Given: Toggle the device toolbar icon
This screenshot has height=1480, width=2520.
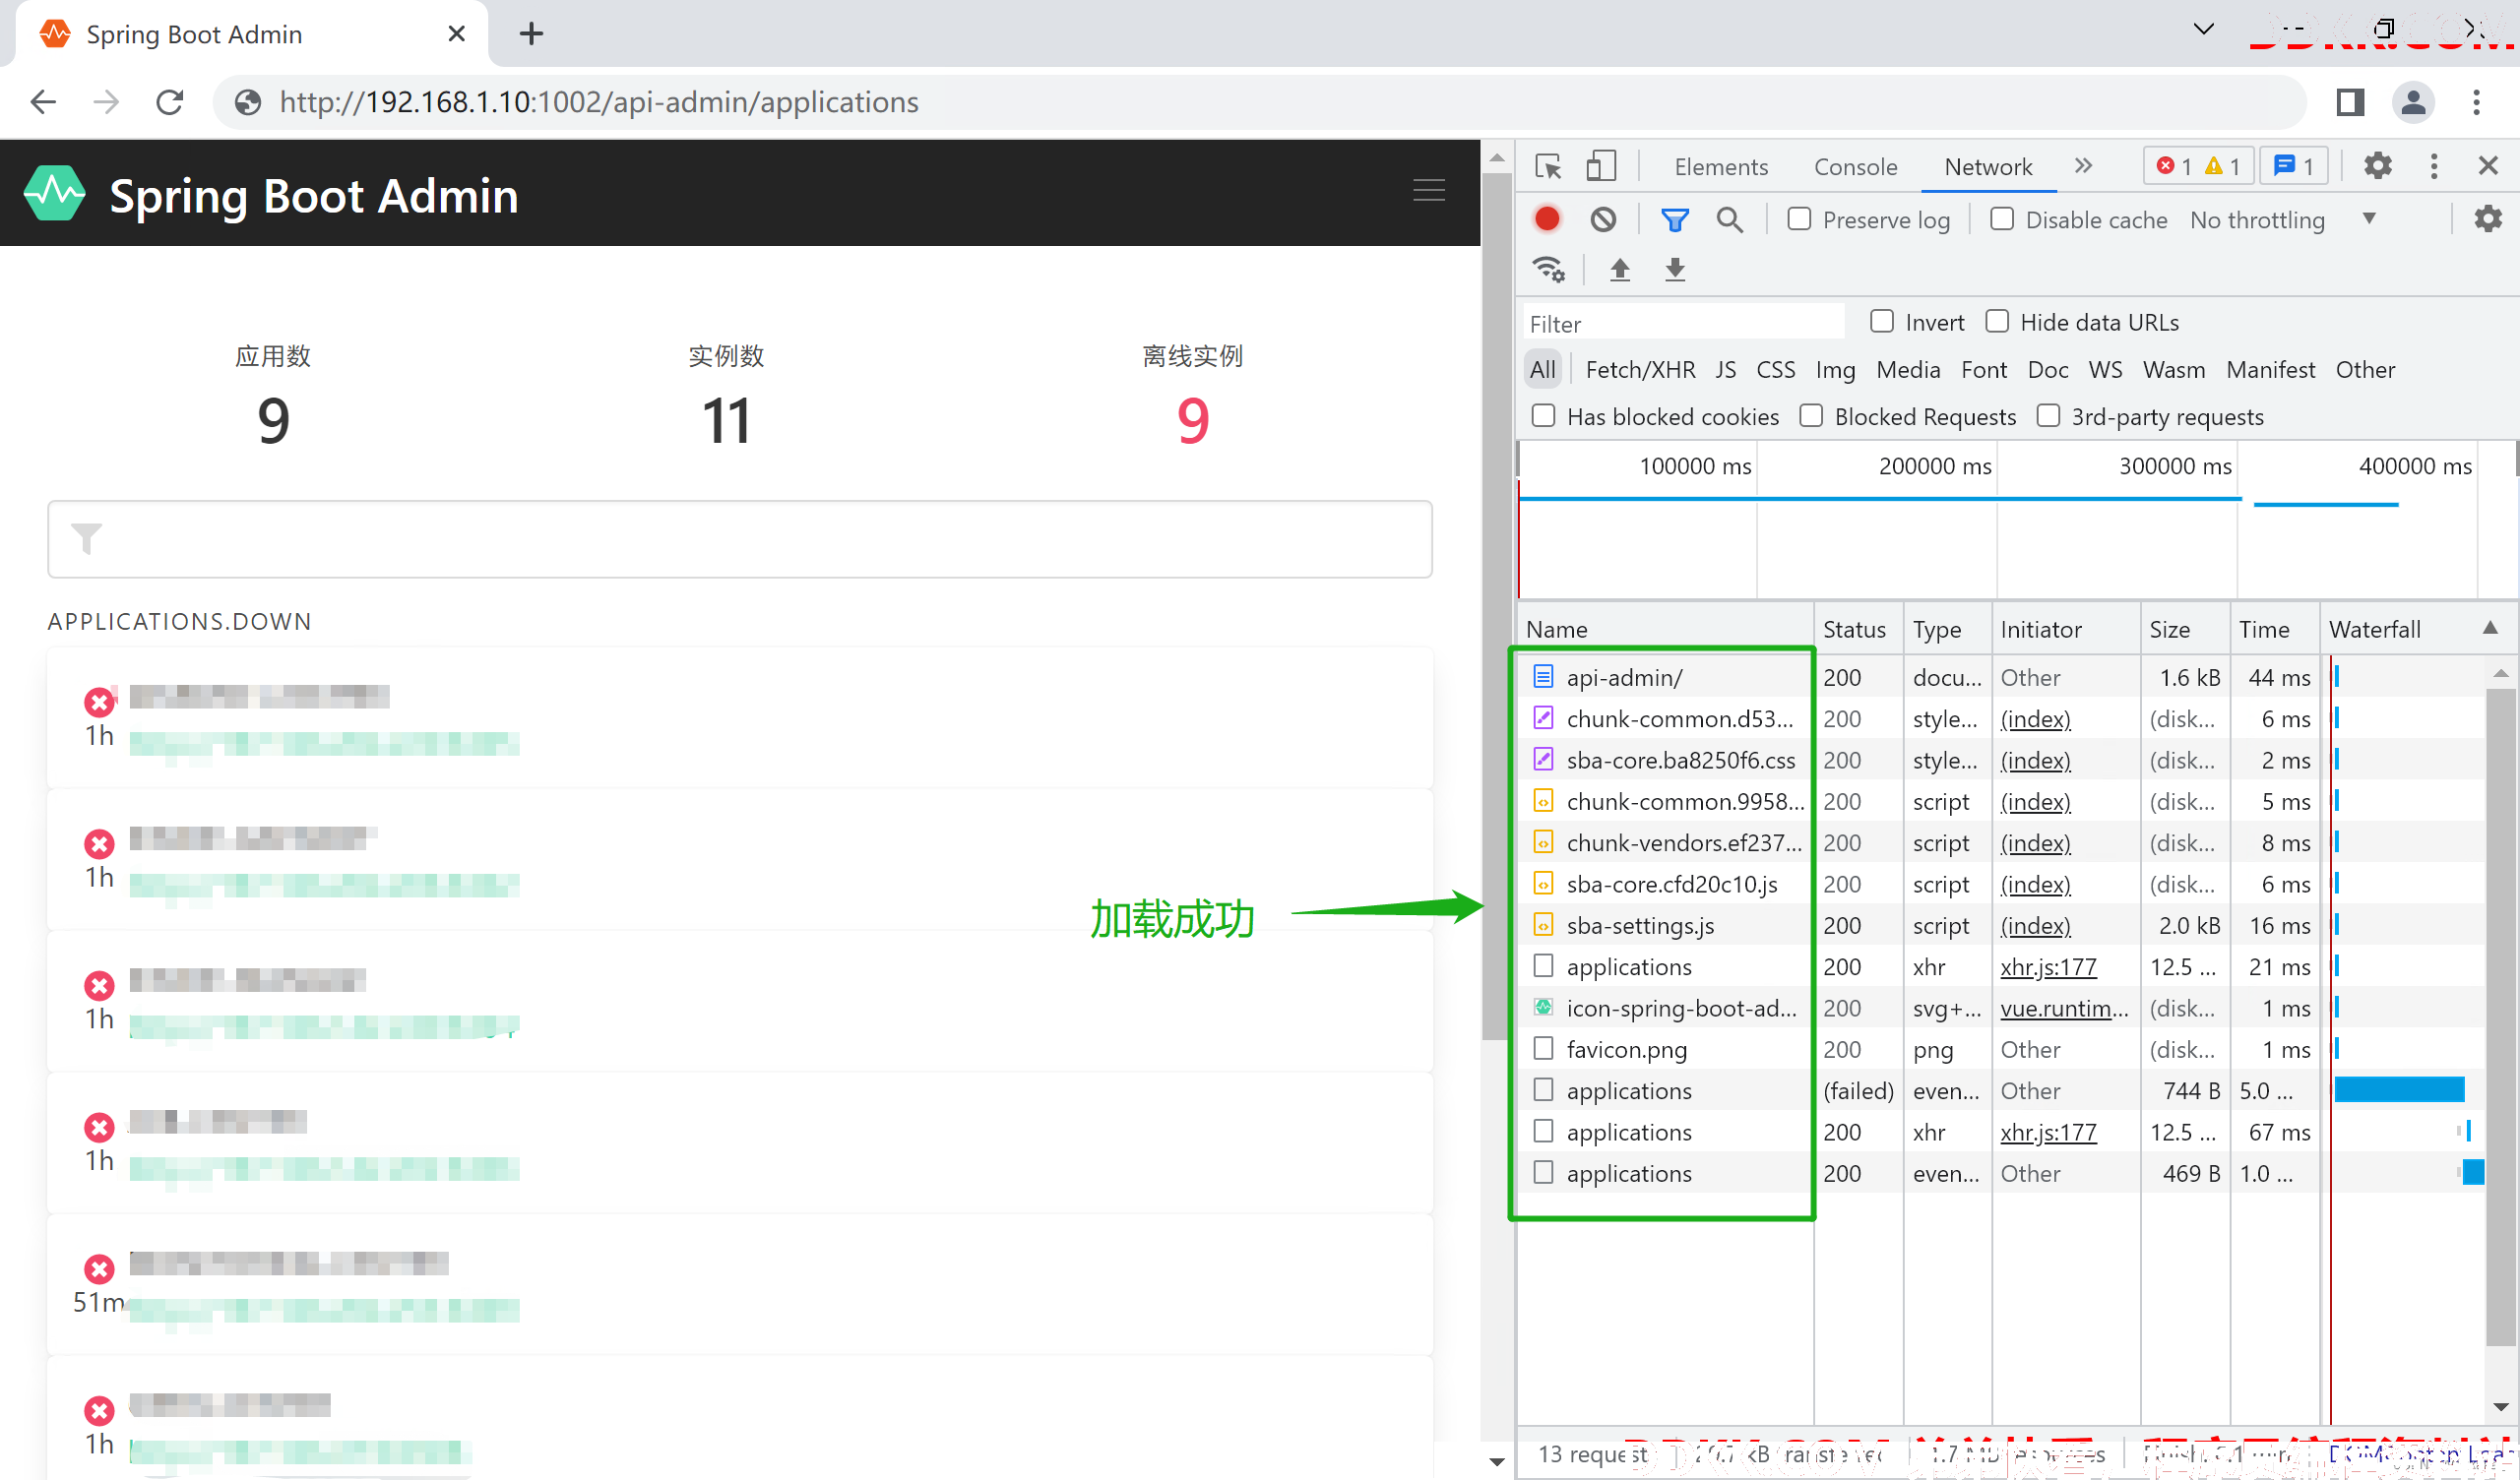Looking at the screenshot, I should coord(1600,166).
